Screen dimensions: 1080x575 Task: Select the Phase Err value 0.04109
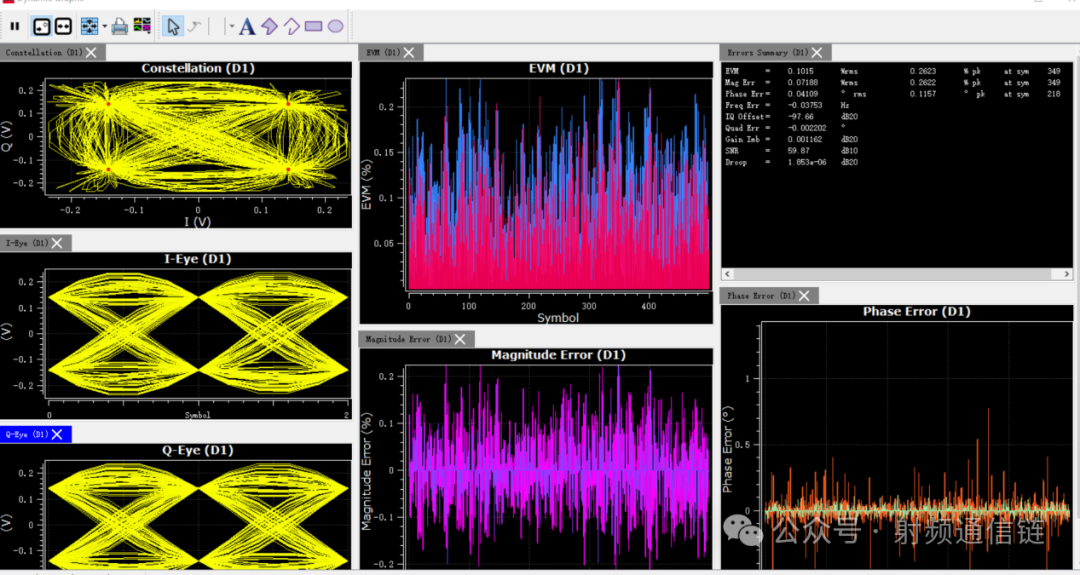pos(802,94)
